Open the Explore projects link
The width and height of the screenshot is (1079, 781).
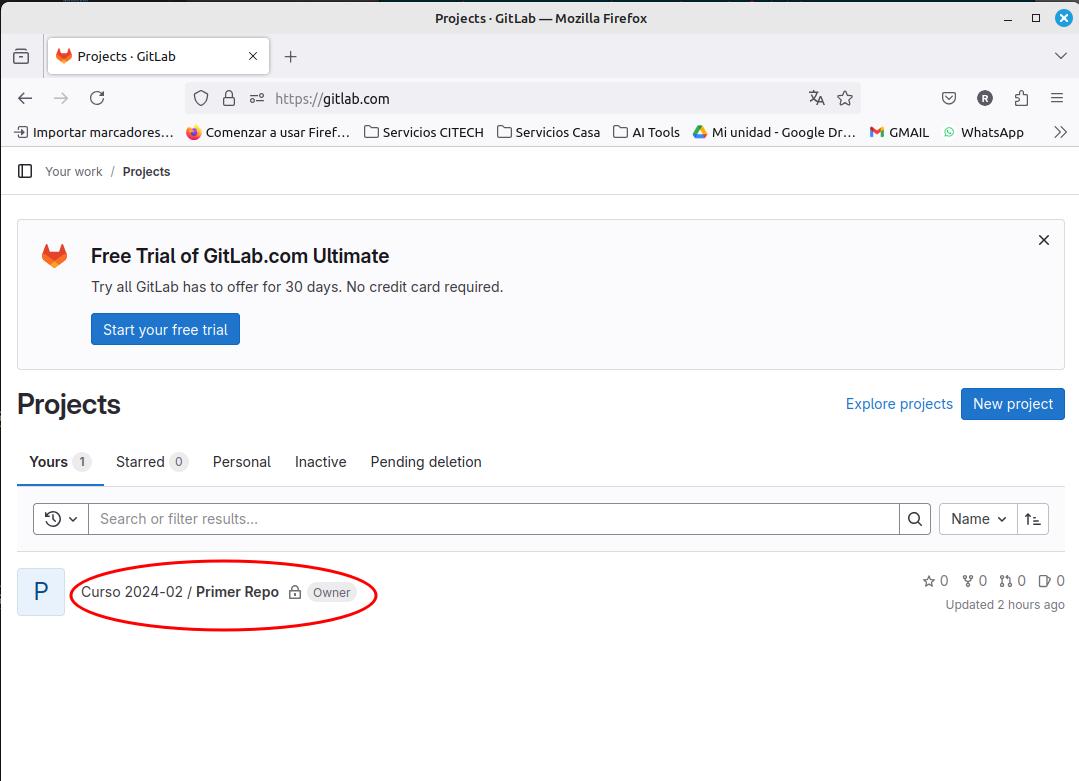pyautogui.click(x=899, y=404)
